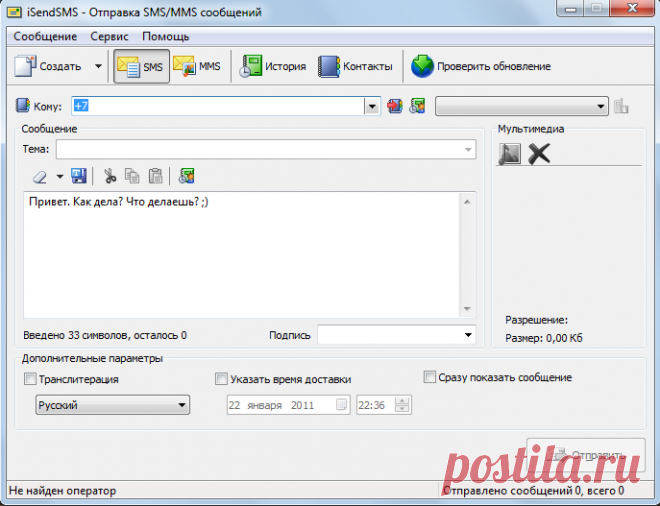
Task: Switch to SMS mode in toolbar
Action: pos(141,66)
